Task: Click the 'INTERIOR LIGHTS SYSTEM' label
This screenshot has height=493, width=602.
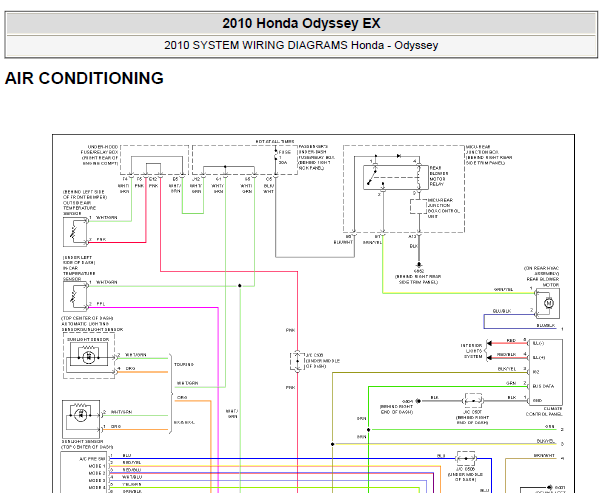Action: (x=471, y=351)
